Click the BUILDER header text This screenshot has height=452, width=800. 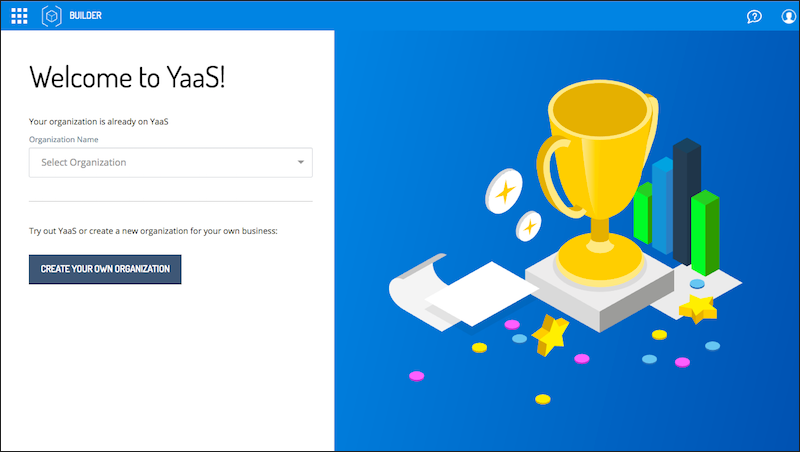[86, 16]
